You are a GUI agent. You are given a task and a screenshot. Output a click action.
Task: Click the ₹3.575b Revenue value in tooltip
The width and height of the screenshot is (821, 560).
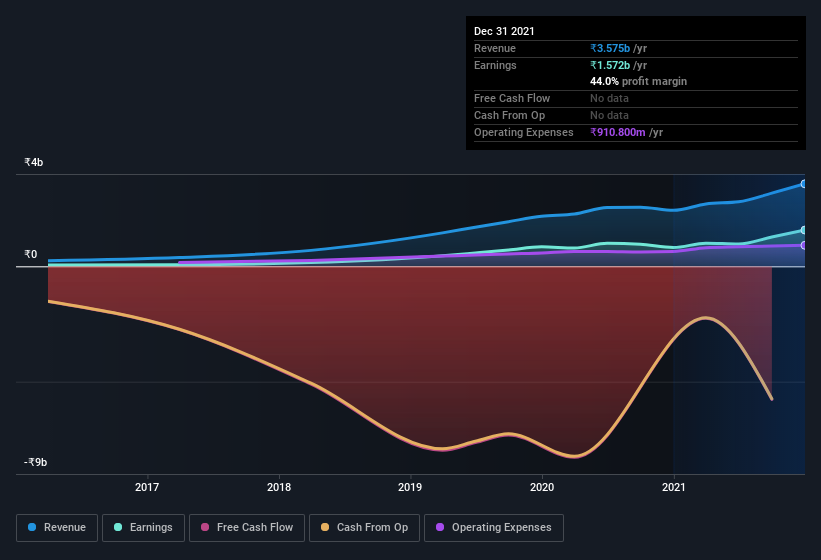[x=610, y=48]
